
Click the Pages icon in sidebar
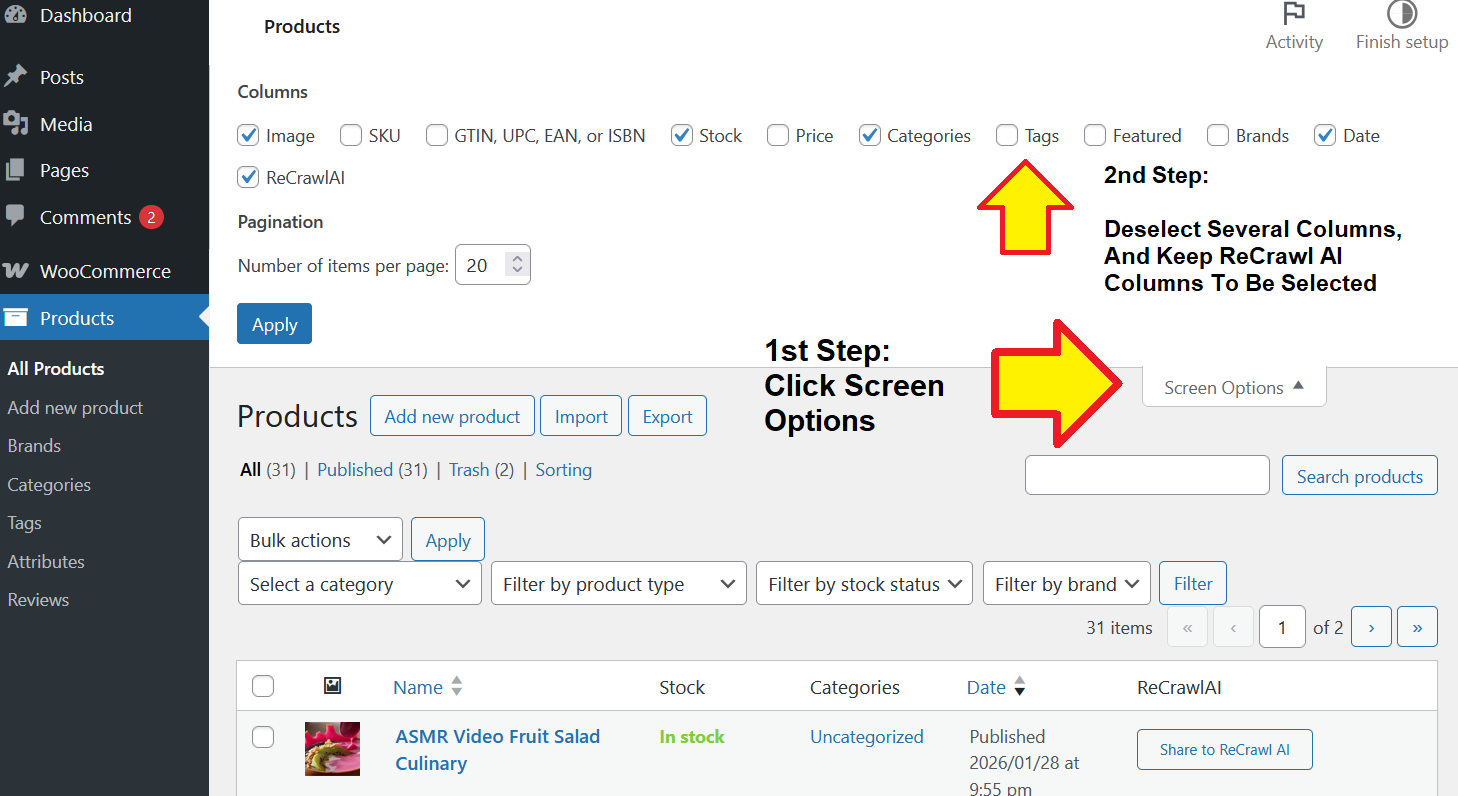(16, 170)
